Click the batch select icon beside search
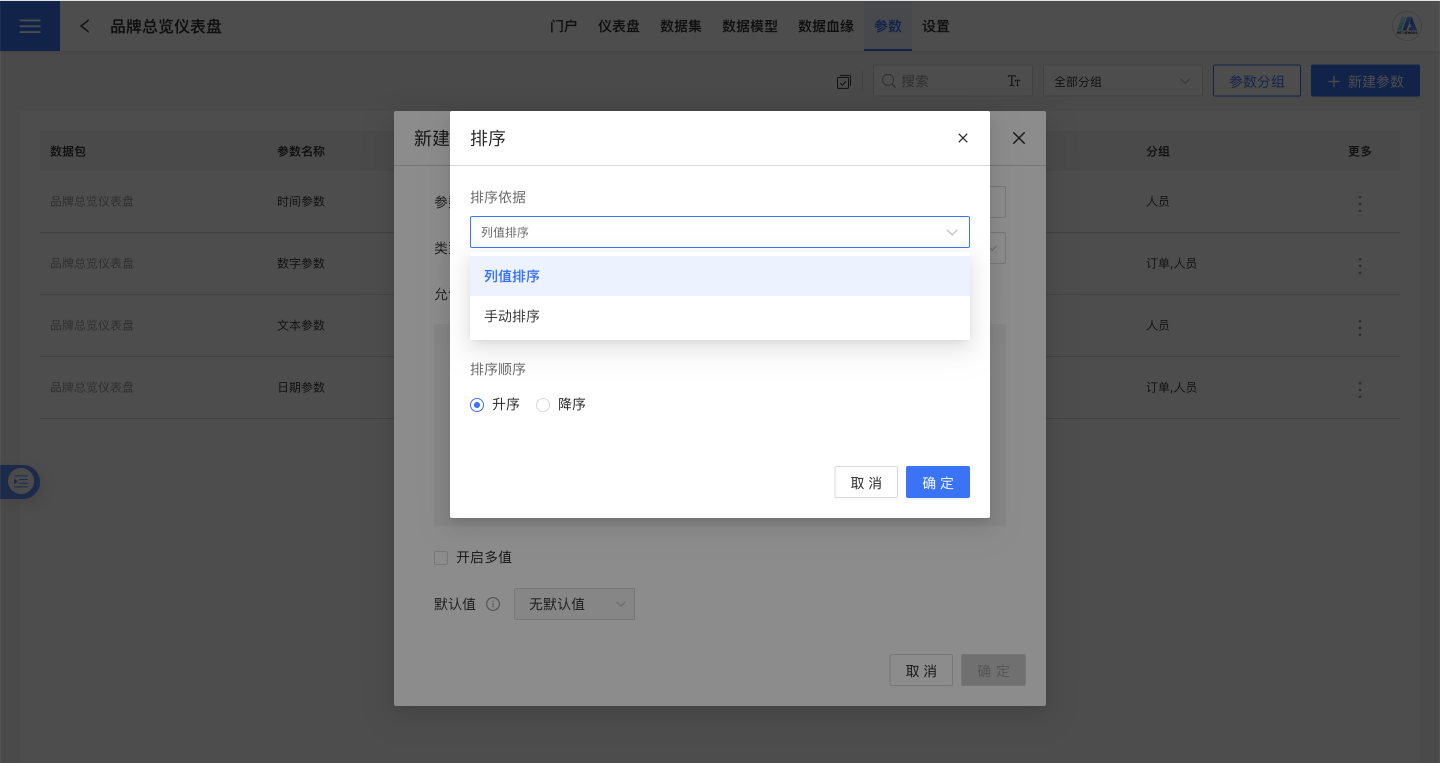The image size is (1440, 763). 844,82
